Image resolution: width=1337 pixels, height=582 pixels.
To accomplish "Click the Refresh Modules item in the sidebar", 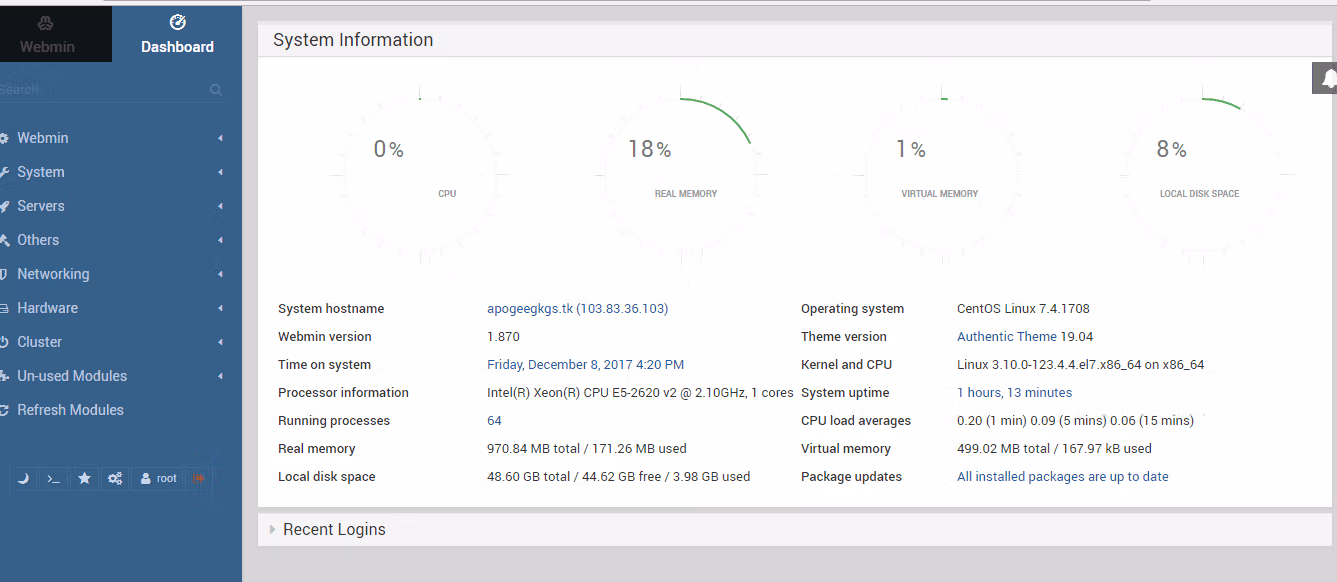I will [x=70, y=410].
